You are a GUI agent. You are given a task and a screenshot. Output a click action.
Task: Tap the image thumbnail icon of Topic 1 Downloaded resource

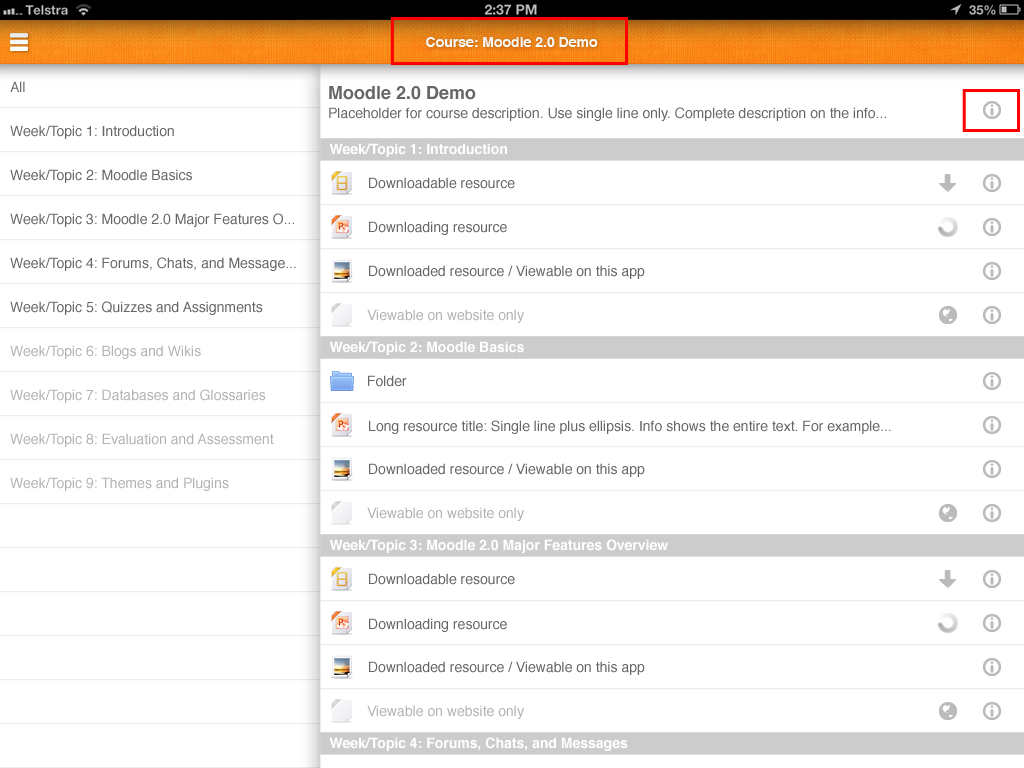coord(342,270)
